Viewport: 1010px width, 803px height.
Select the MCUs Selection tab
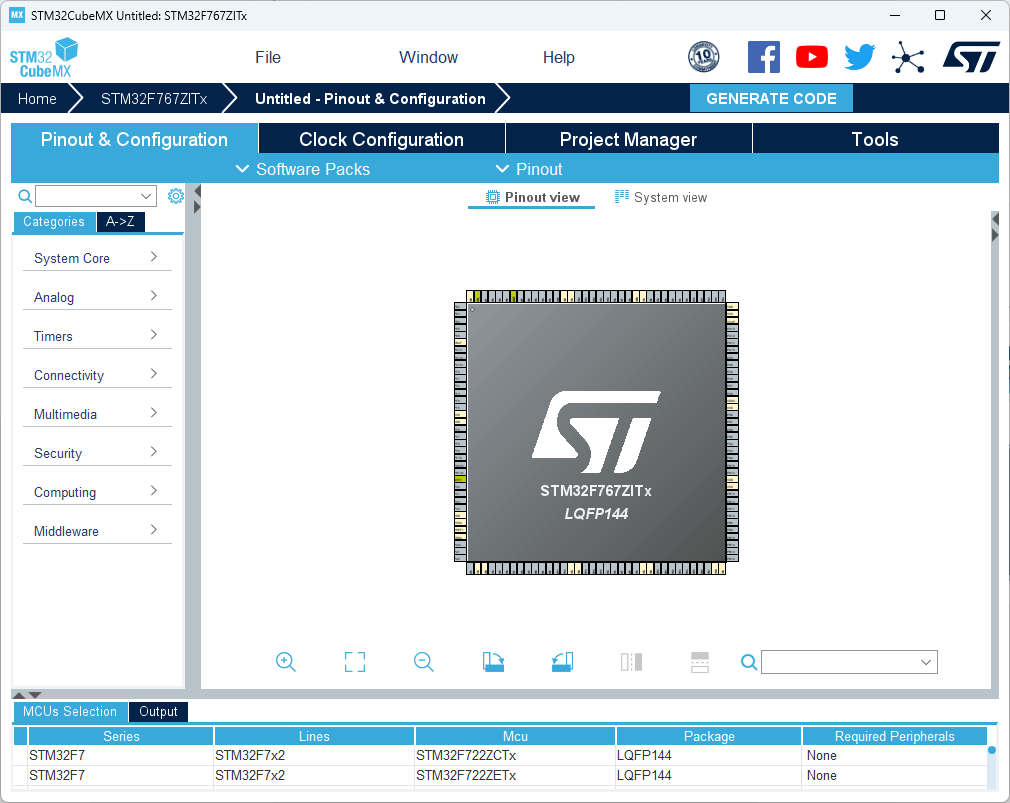click(70, 711)
